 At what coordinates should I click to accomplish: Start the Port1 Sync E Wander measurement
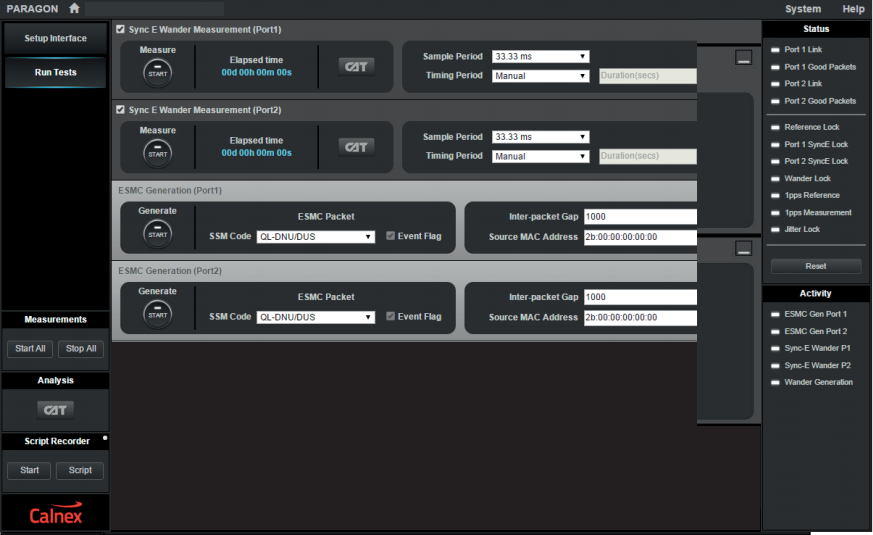[x=158, y=71]
